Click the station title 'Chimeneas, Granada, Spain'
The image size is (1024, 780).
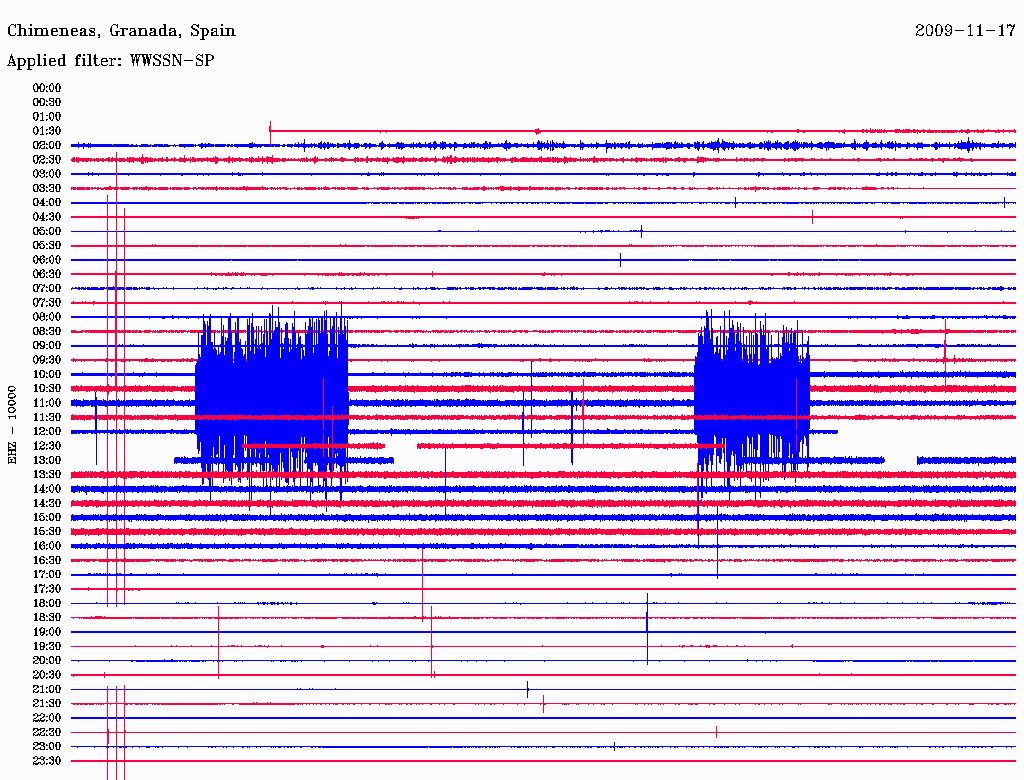tap(121, 31)
